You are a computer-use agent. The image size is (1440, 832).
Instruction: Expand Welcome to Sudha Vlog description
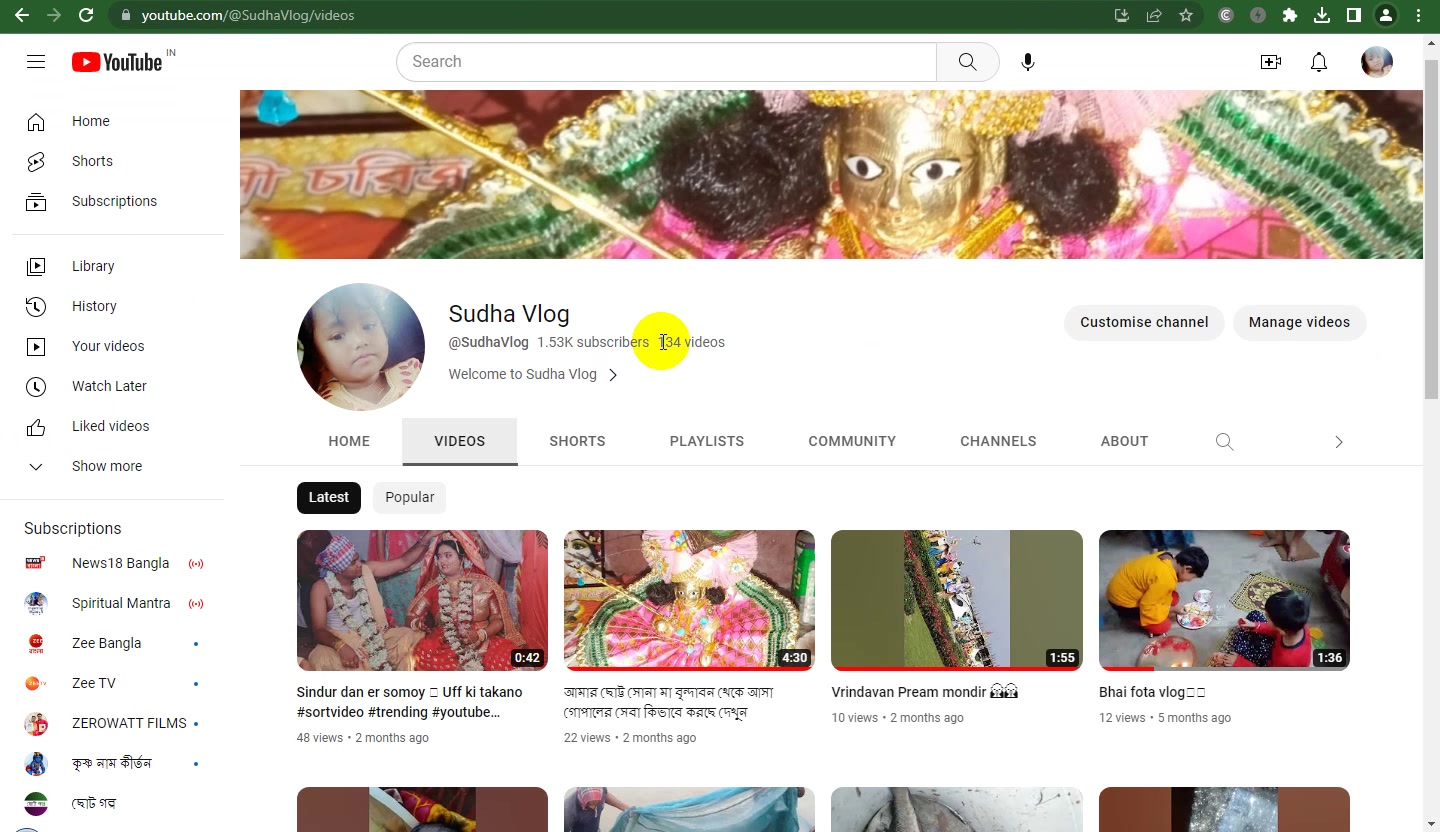pyautogui.click(x=533, y=374)
